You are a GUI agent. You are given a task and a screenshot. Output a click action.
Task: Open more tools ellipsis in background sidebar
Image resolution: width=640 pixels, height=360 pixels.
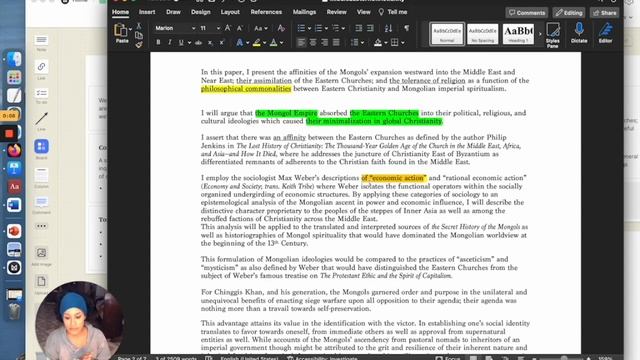click(41, 226)
